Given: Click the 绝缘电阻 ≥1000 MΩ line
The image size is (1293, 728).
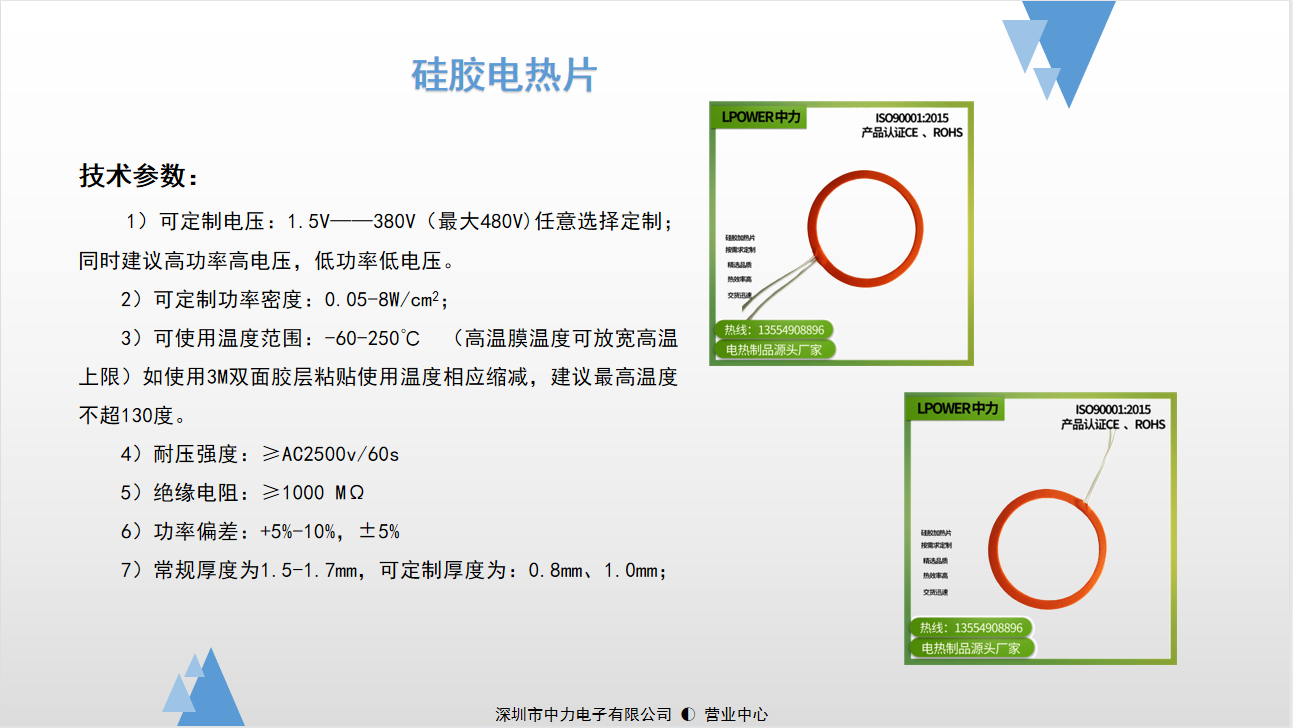Looking at the screenshot, I should 242,493.
